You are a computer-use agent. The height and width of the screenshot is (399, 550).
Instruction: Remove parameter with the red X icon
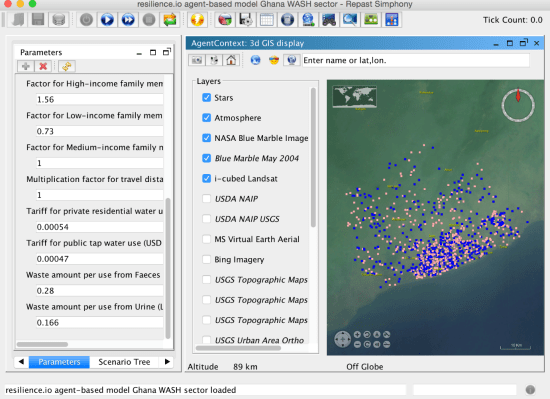pyautogui.click(x=43, y=66)
